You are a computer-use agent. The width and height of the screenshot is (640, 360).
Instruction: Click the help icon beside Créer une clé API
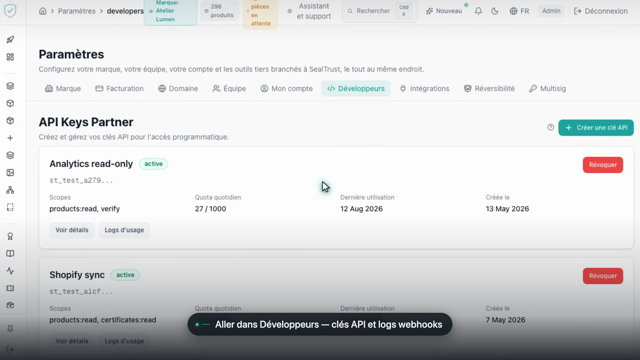pyautogui.click(x=551, y=128)
